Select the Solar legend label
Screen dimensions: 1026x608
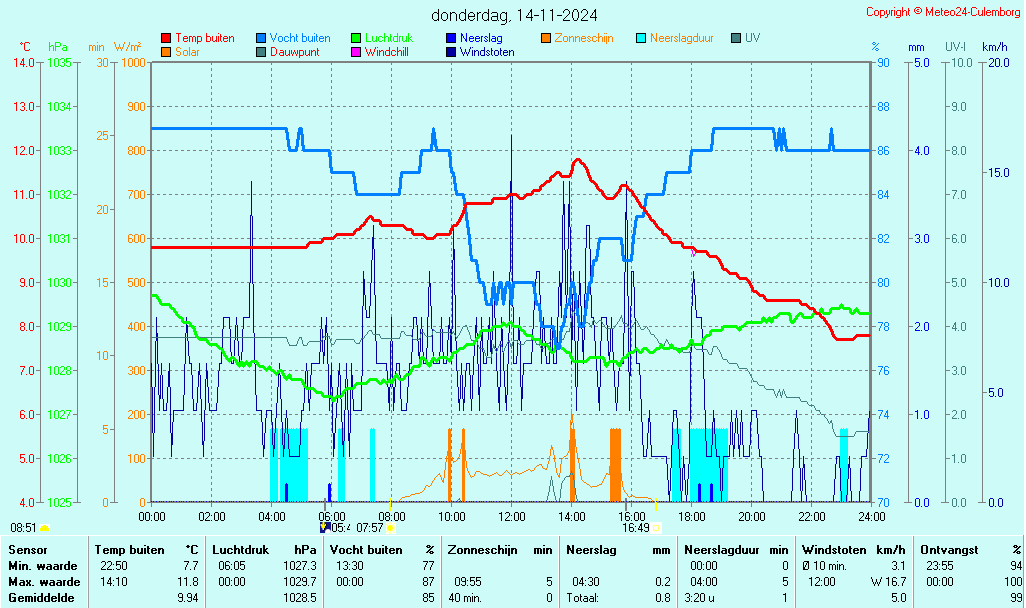pyautogui.click(x=187, y=52)
